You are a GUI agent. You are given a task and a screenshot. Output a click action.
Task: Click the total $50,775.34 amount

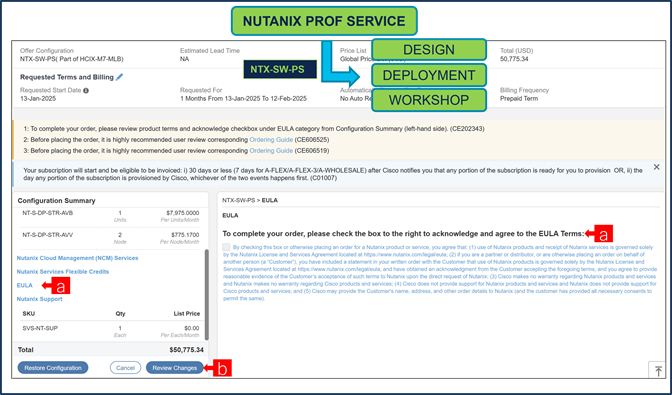[186, 350]
